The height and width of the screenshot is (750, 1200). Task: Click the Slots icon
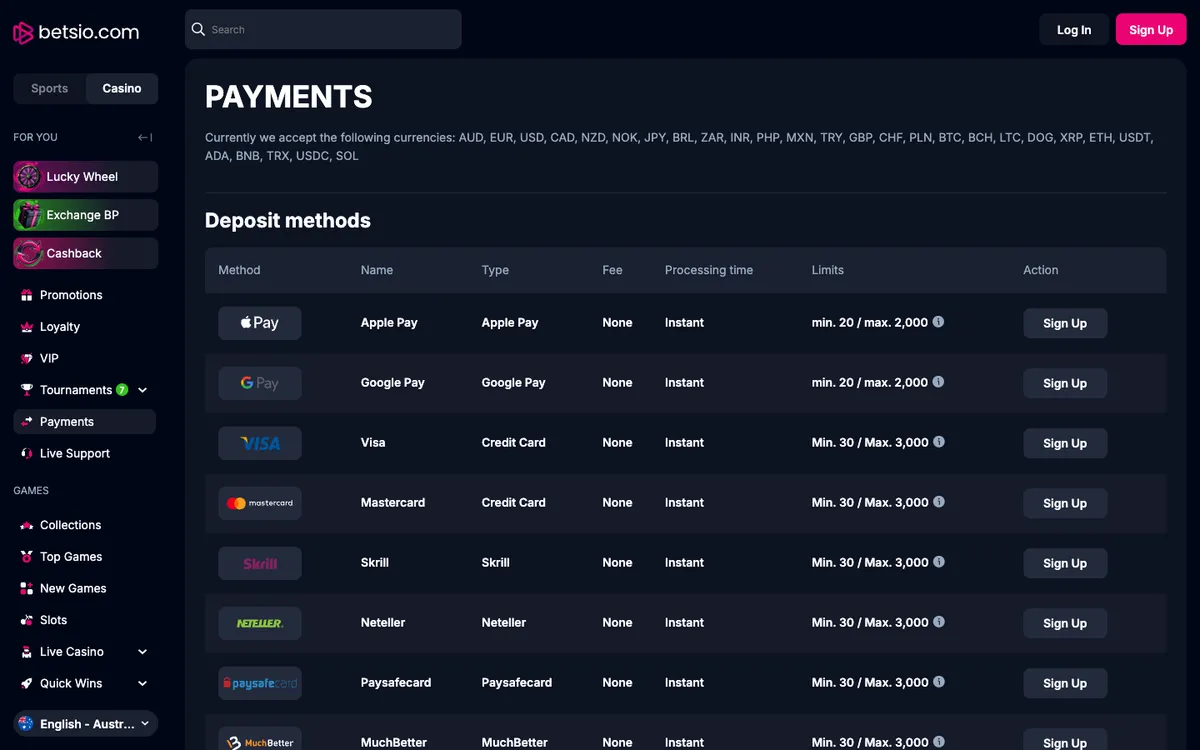pyautogui.click(x=27, y=620)
